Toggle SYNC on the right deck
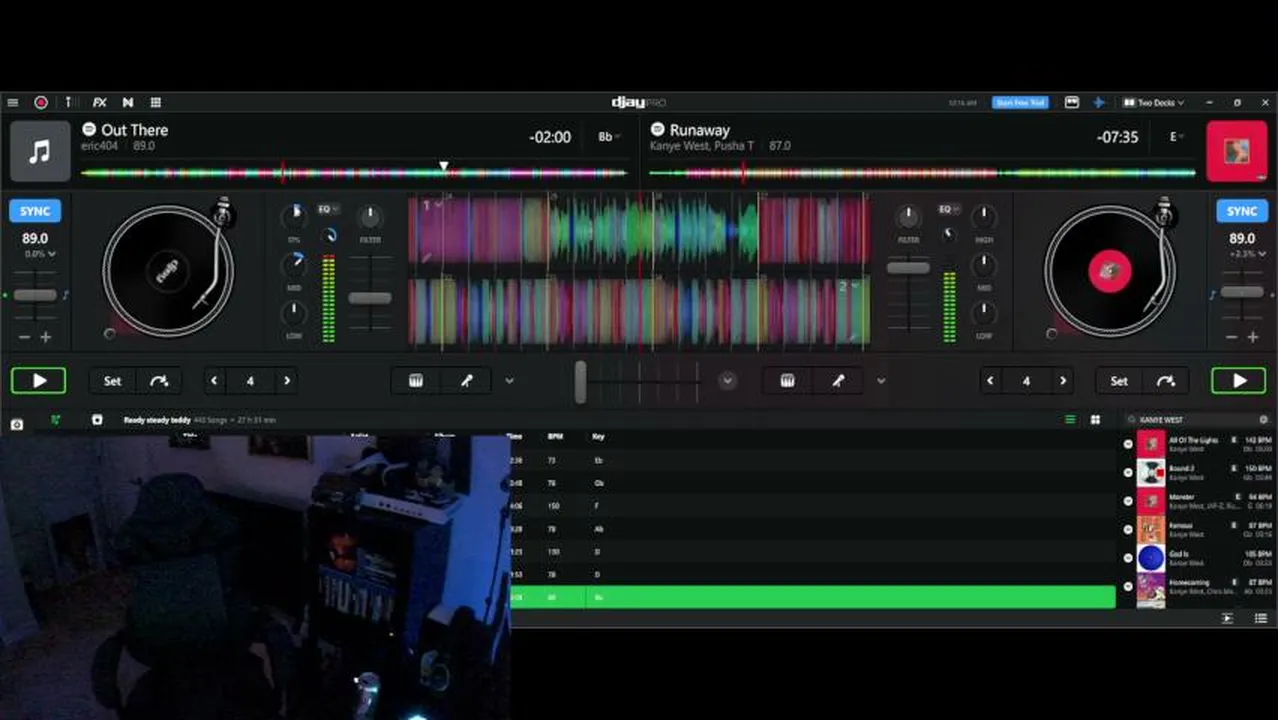Viewport: 1278px width, 720px height. 1242,211
